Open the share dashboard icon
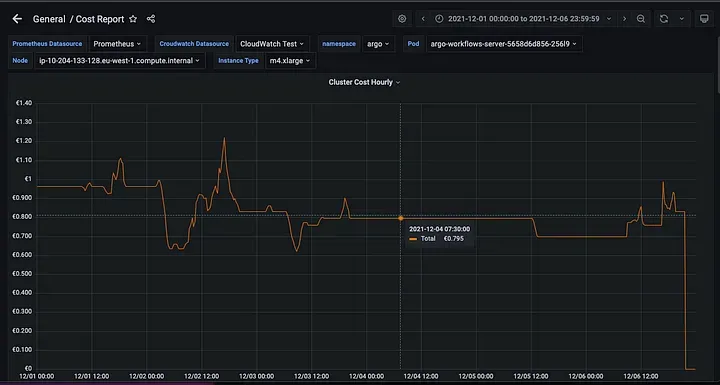The height and width of the screenshot is (385, 720). coord(151,19)
